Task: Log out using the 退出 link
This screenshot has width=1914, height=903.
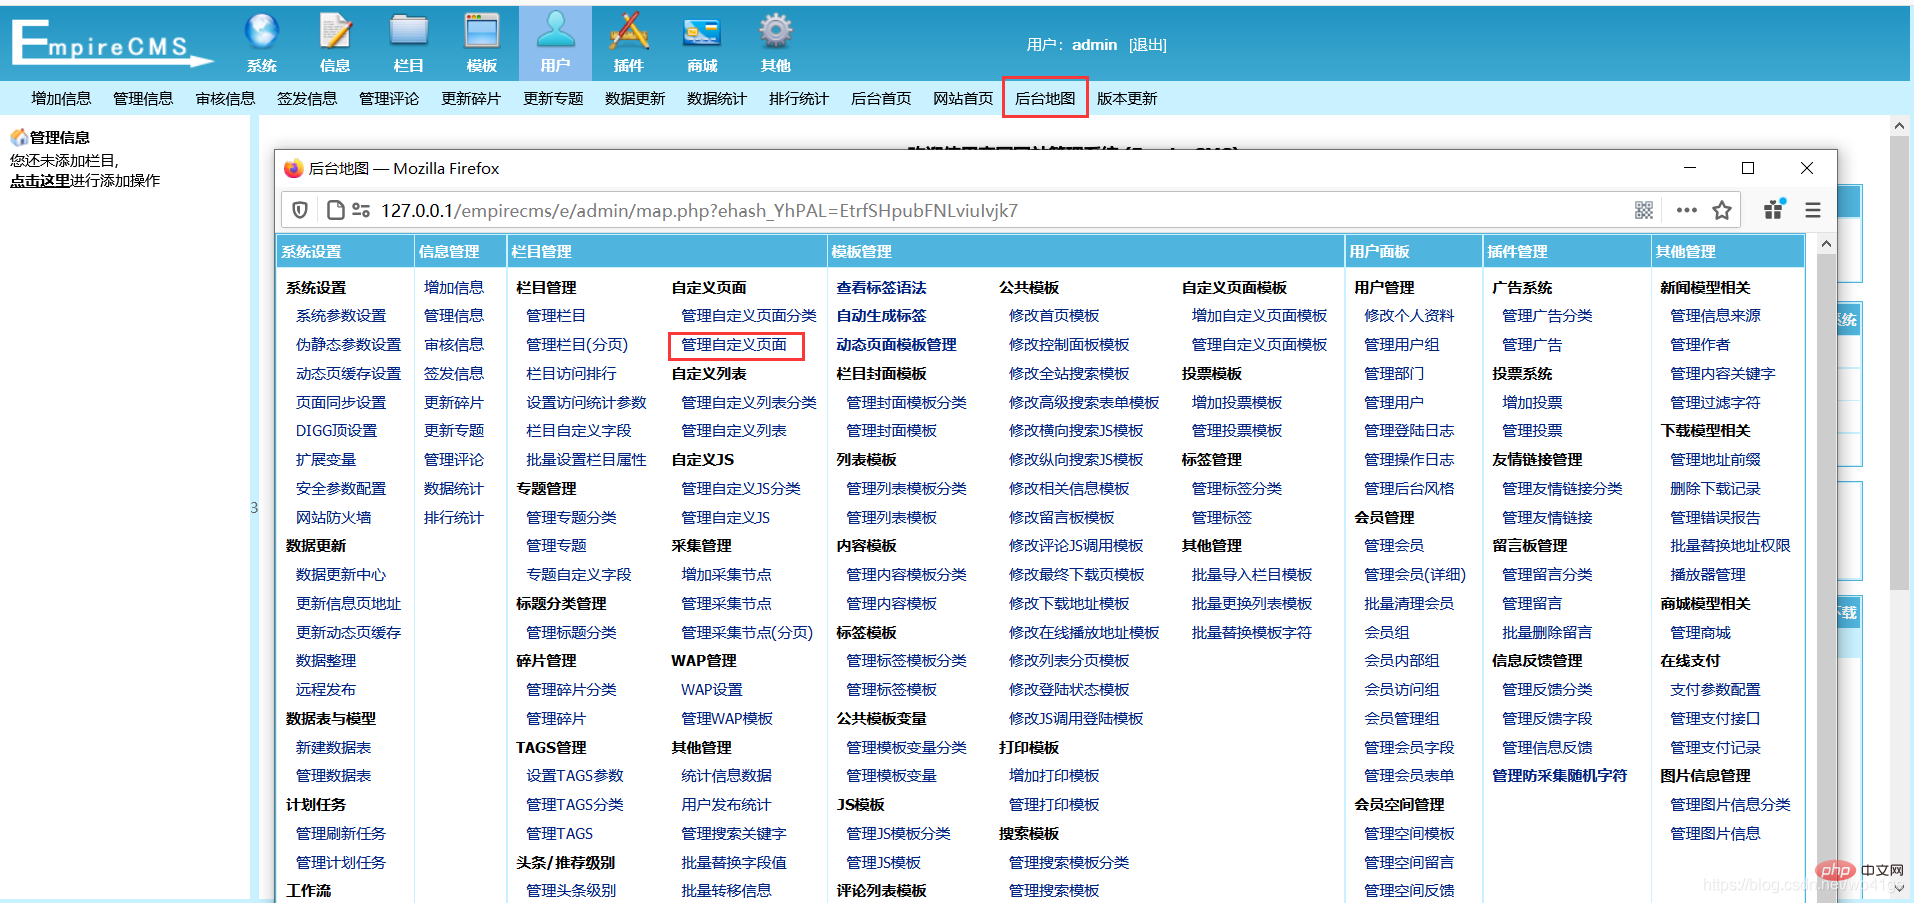Action: tap(1147, 45)
